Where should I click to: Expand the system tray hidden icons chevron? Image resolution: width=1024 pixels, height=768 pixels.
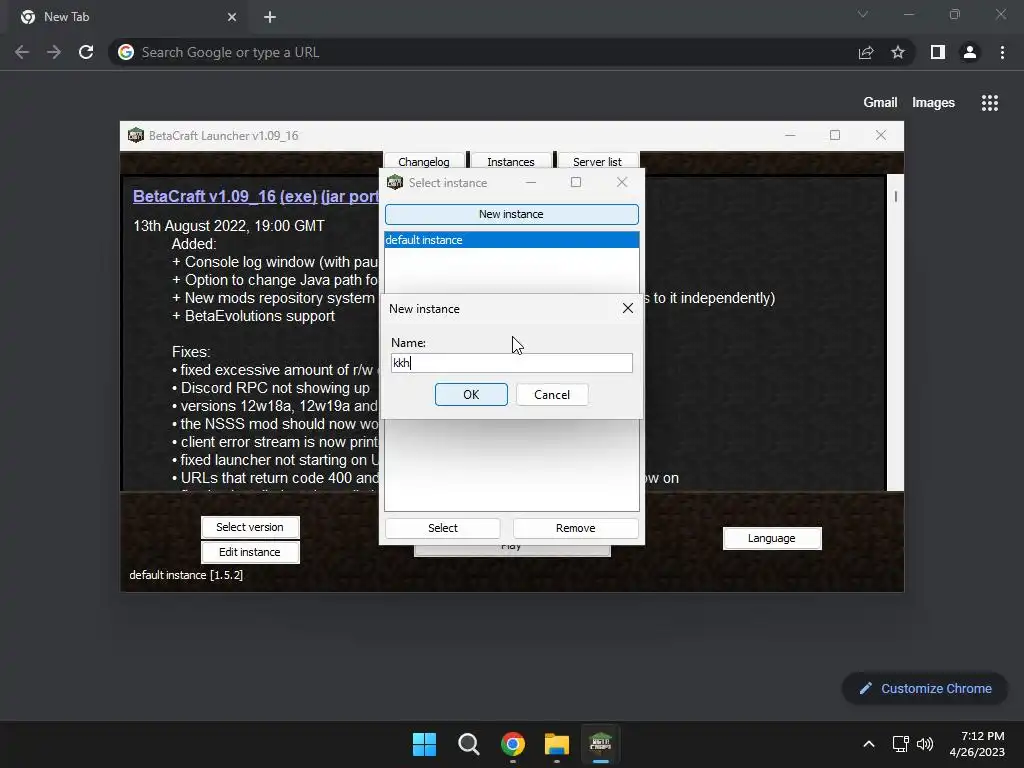click(x=869, y=744)
